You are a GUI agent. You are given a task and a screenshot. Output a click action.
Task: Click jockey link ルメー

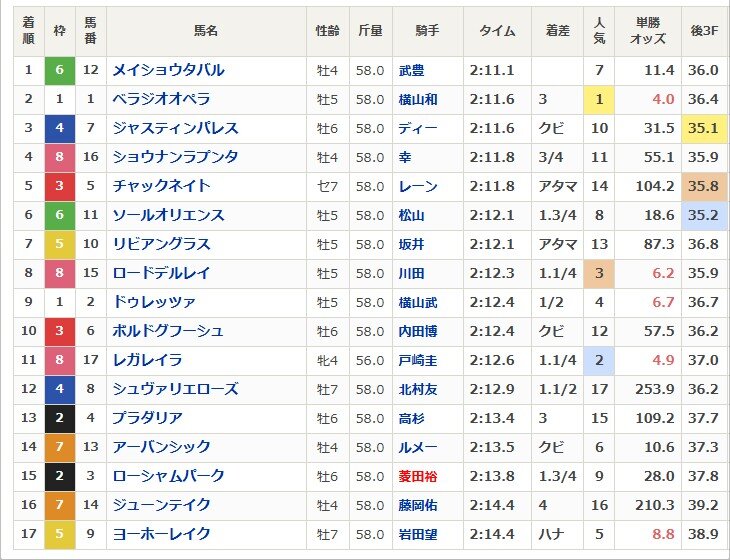click(418, 447)
